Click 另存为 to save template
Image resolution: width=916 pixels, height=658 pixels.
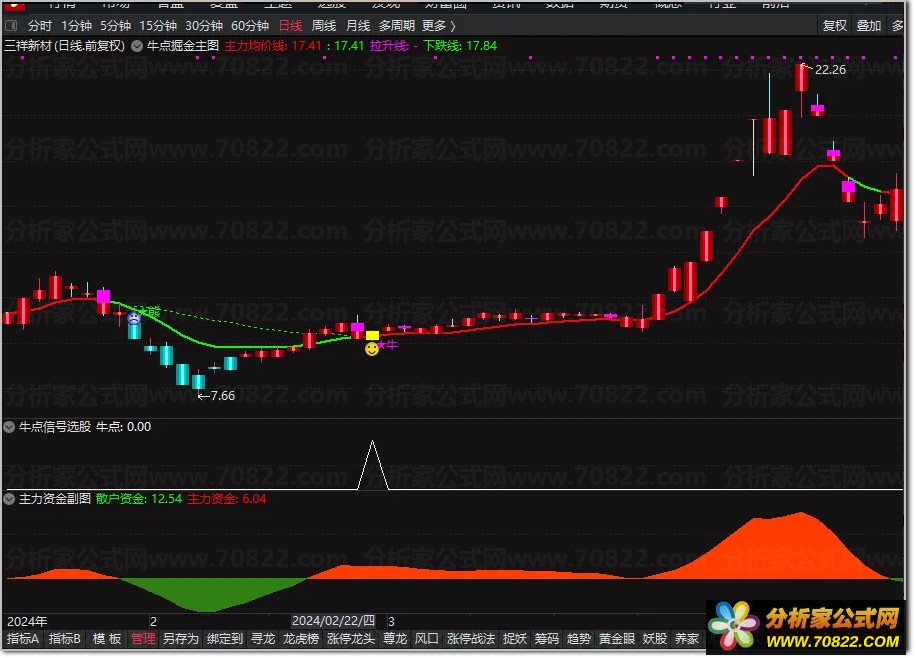pos(181,639)
